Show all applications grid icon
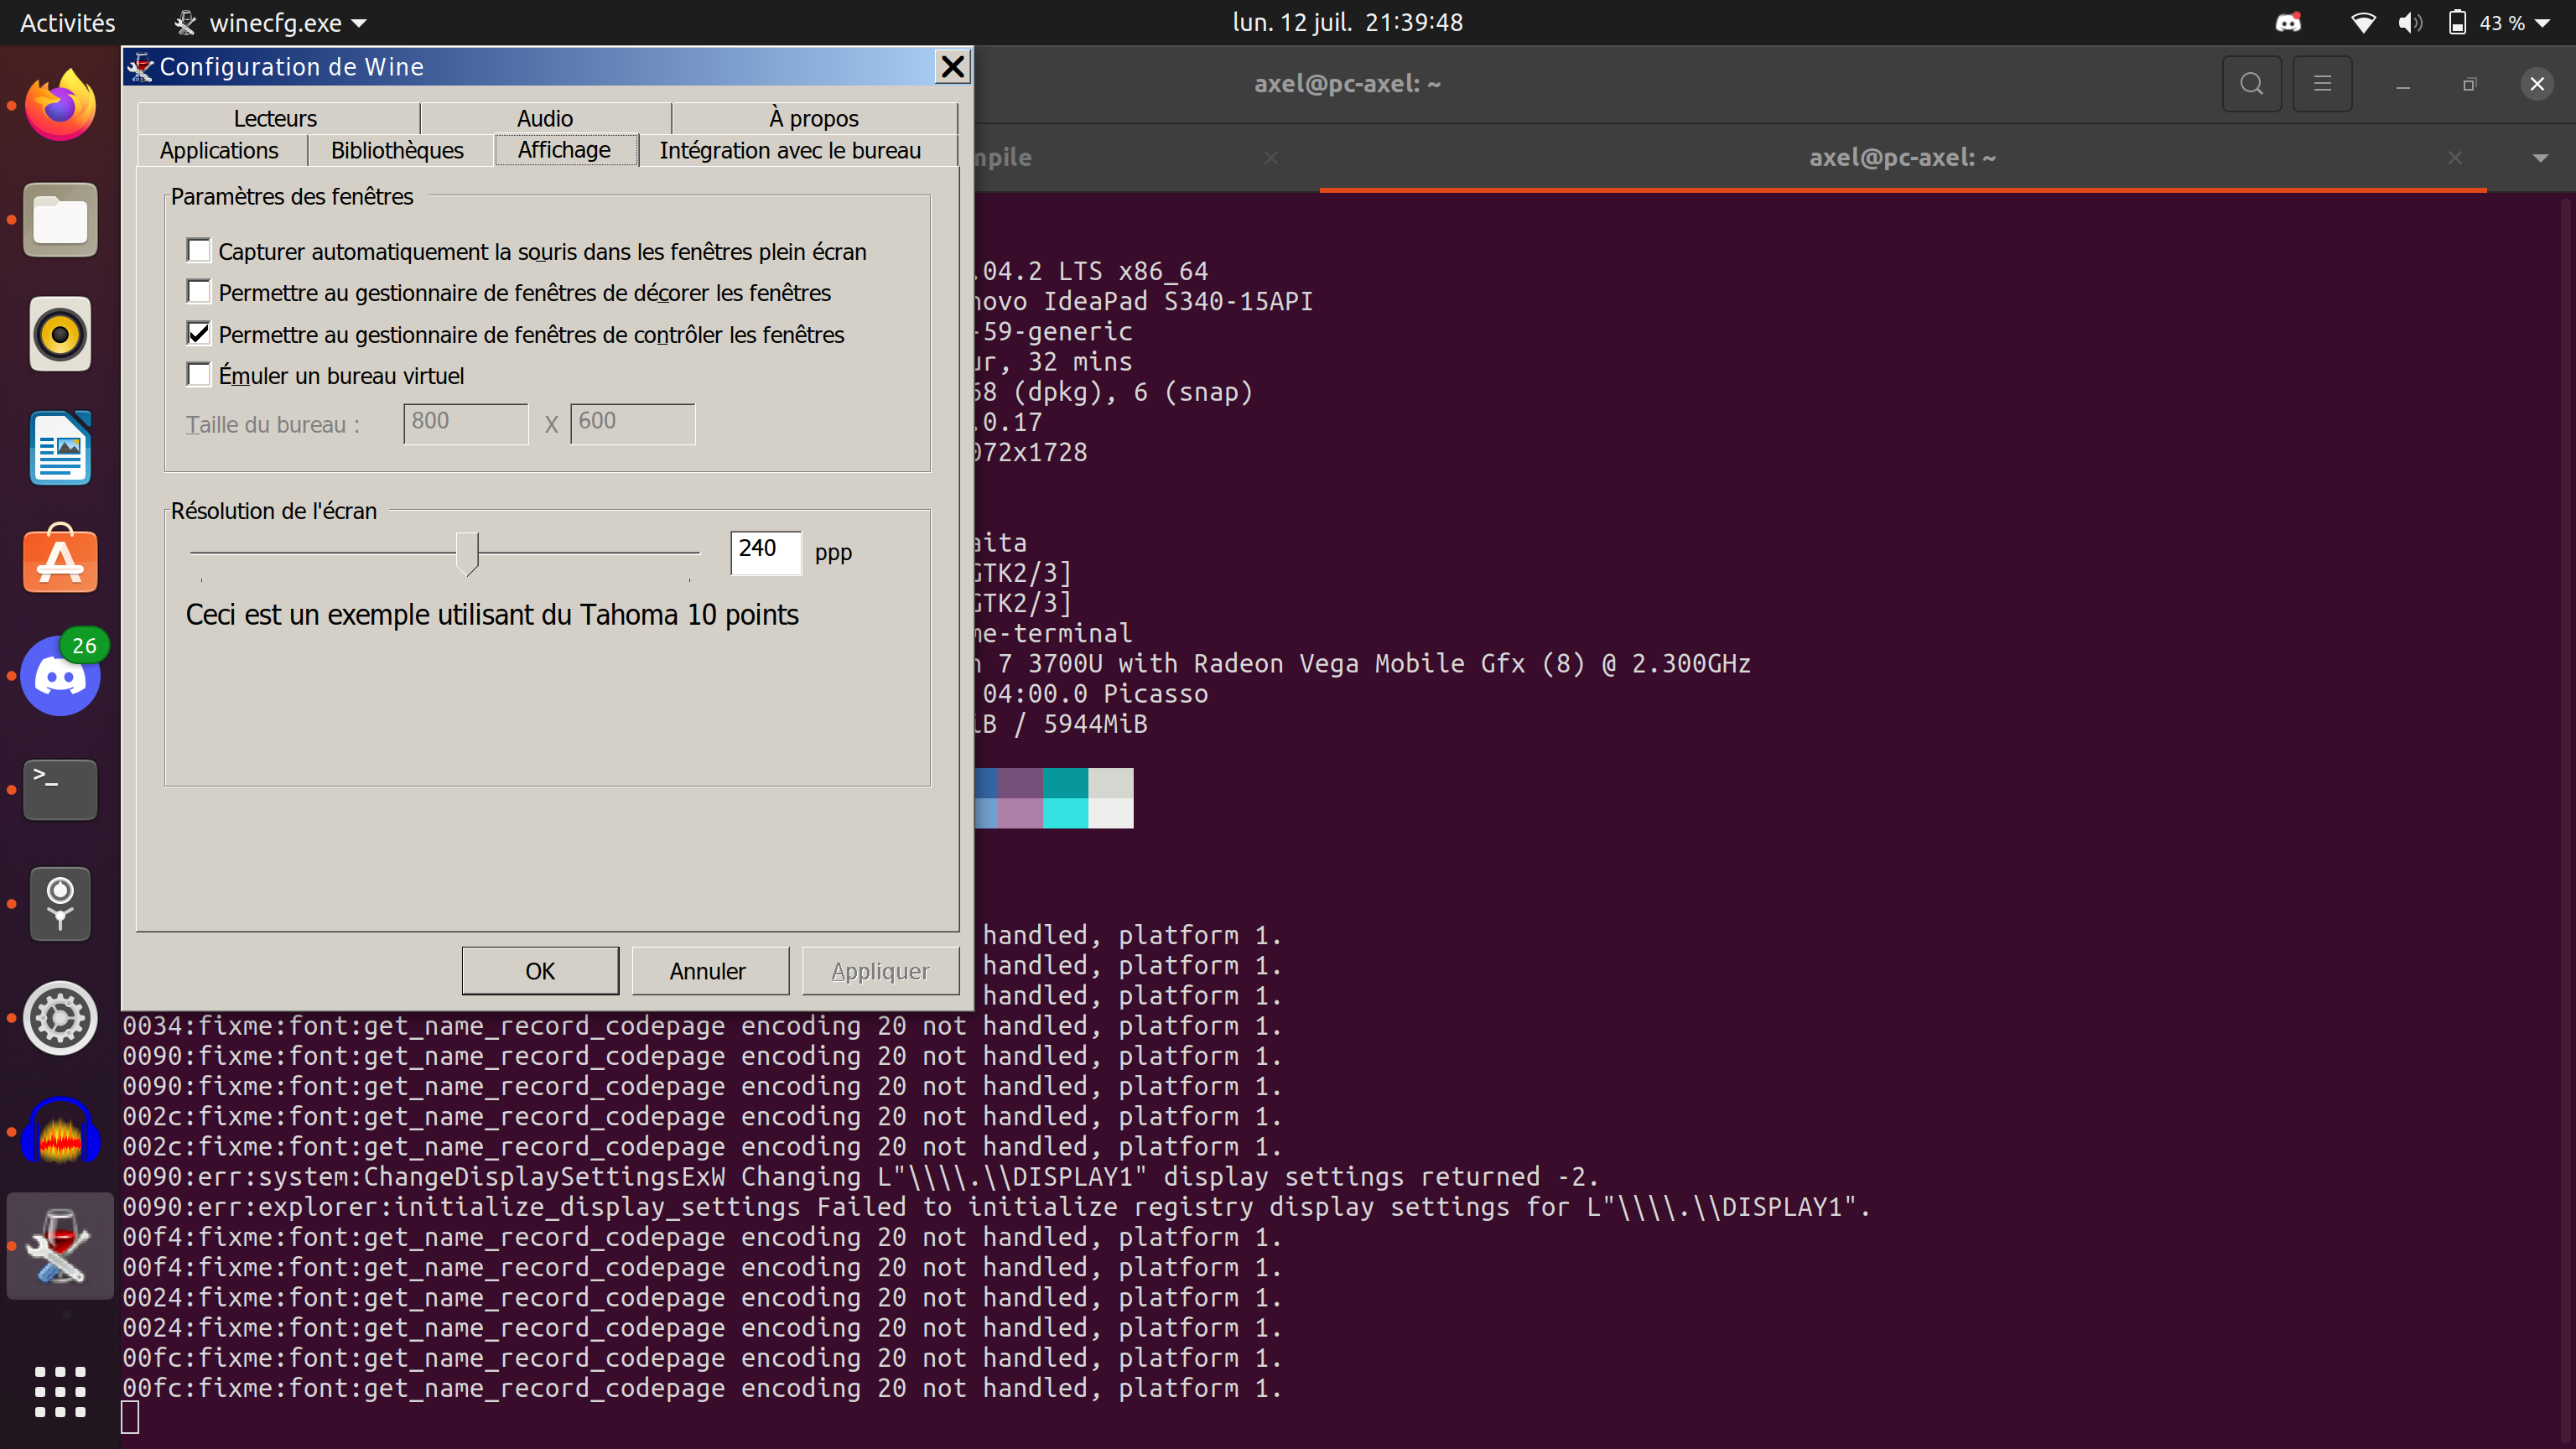The height and width of the screenshot is (1449, 2576). tap(60, 1391)
